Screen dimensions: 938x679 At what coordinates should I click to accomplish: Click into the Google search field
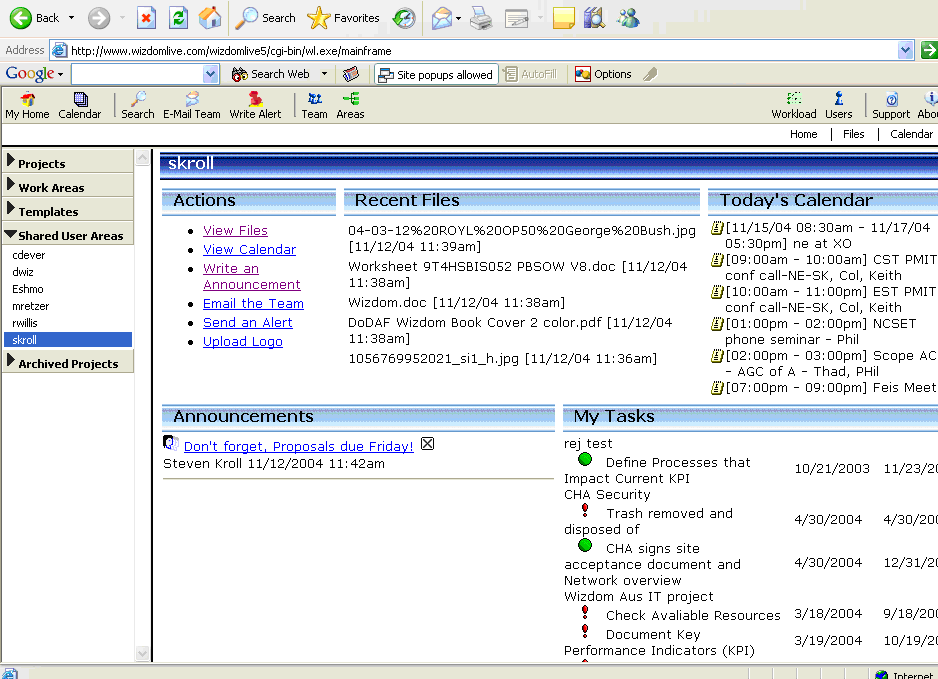point(136,74)
